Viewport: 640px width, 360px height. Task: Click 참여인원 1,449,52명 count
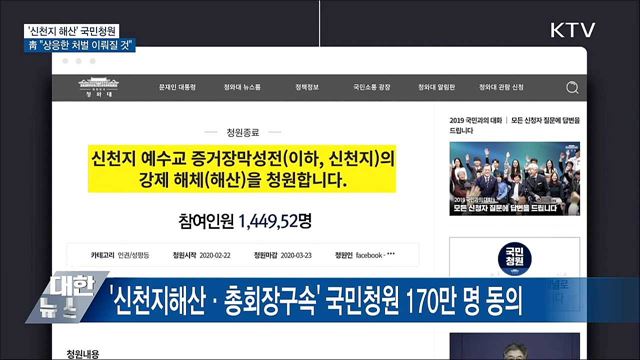coord(245,221)
